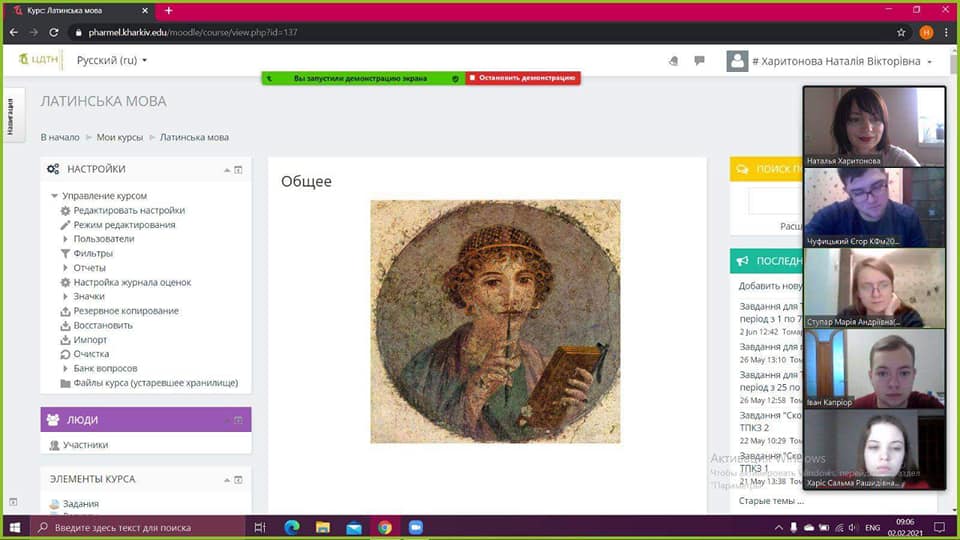Click Латинська мова breadcrumb link
The width and height of the screenshot is (960, 540).
pyautogui.click(x=194, y=137)
